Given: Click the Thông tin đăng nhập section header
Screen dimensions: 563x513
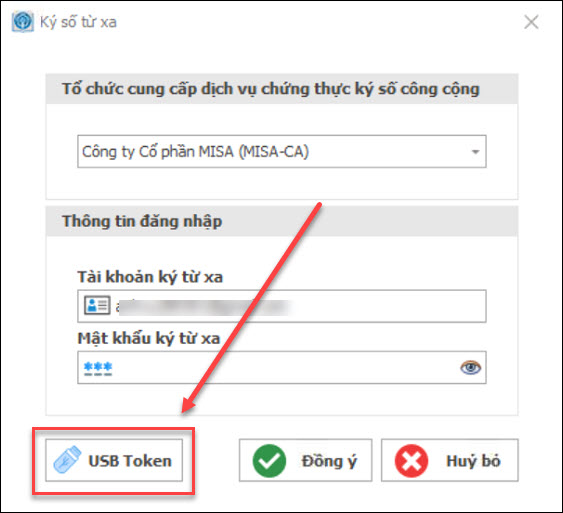Looking at the screenshot, I should 142,221.
